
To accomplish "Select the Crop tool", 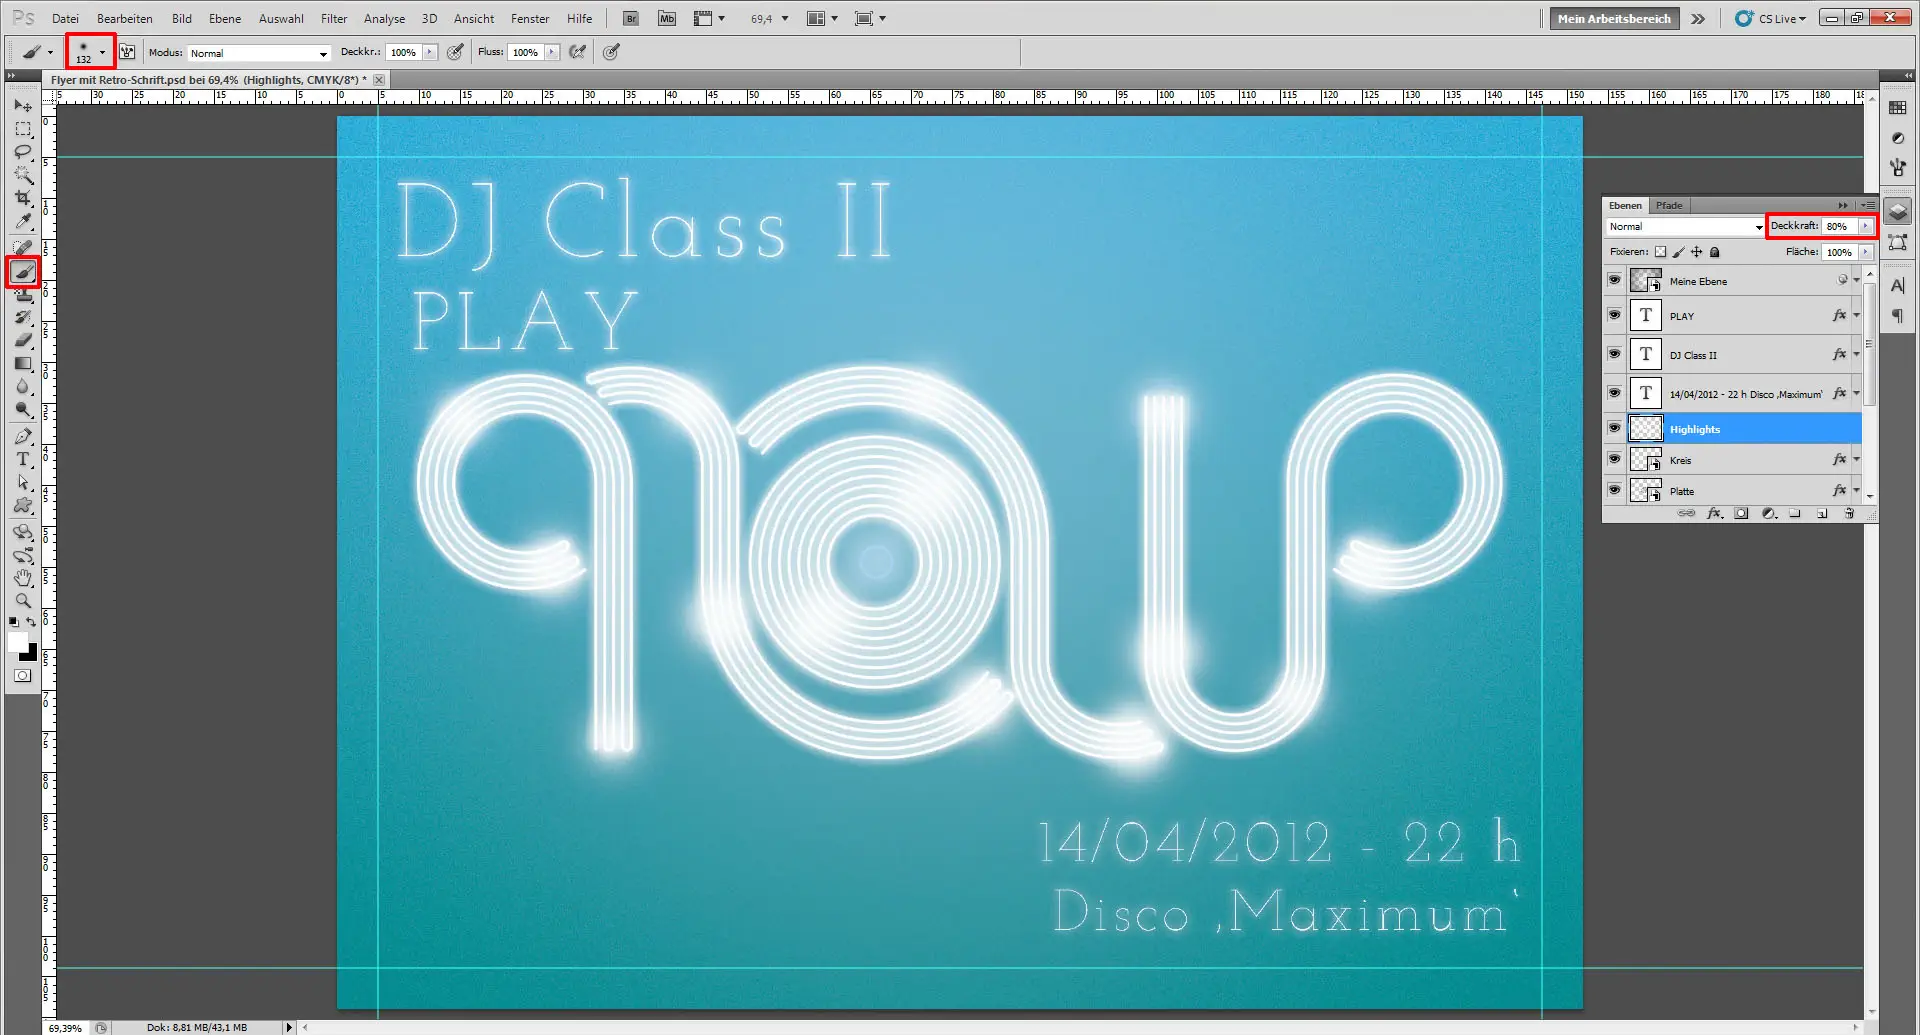I will [x=23, y=199].
